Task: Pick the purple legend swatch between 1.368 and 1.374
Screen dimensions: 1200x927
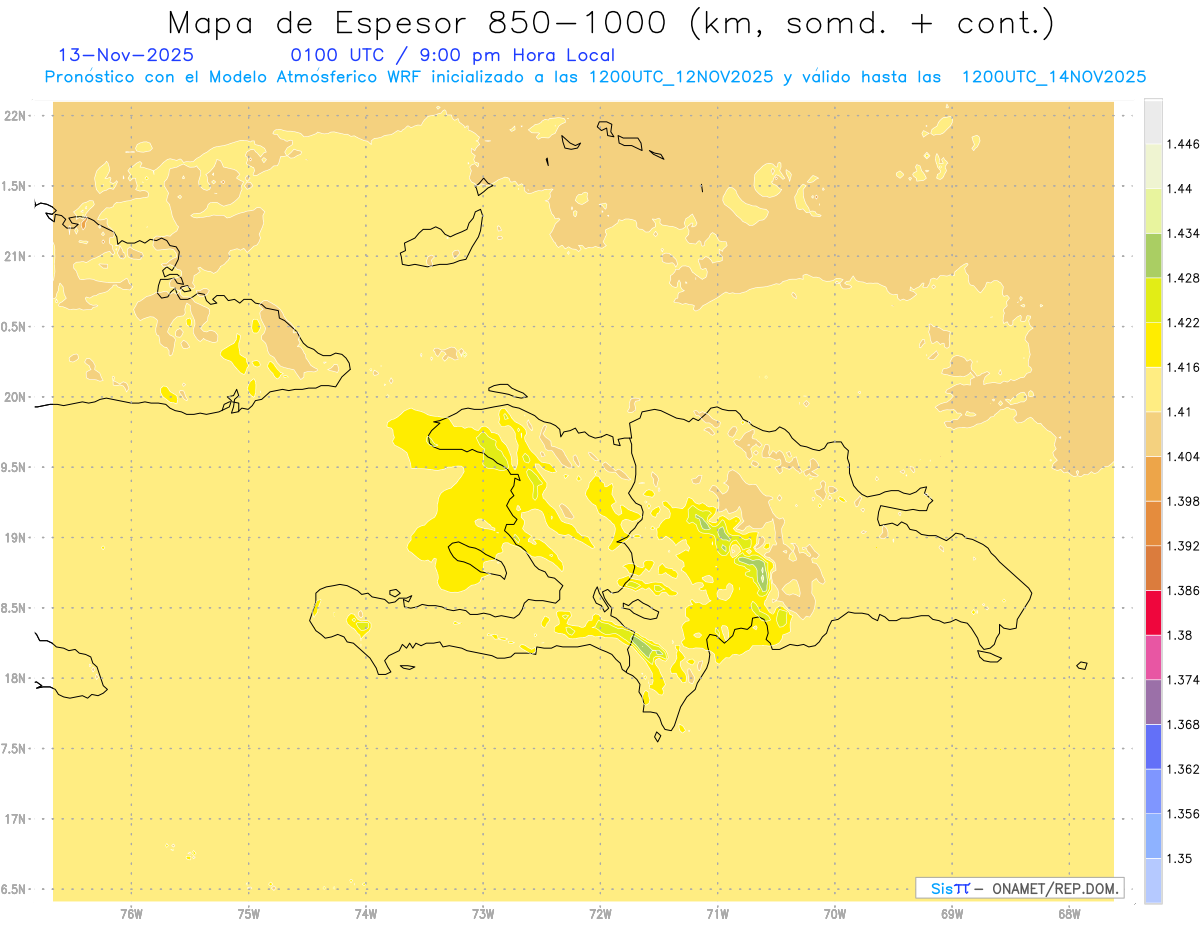Action: click(x=1153, y=702)
